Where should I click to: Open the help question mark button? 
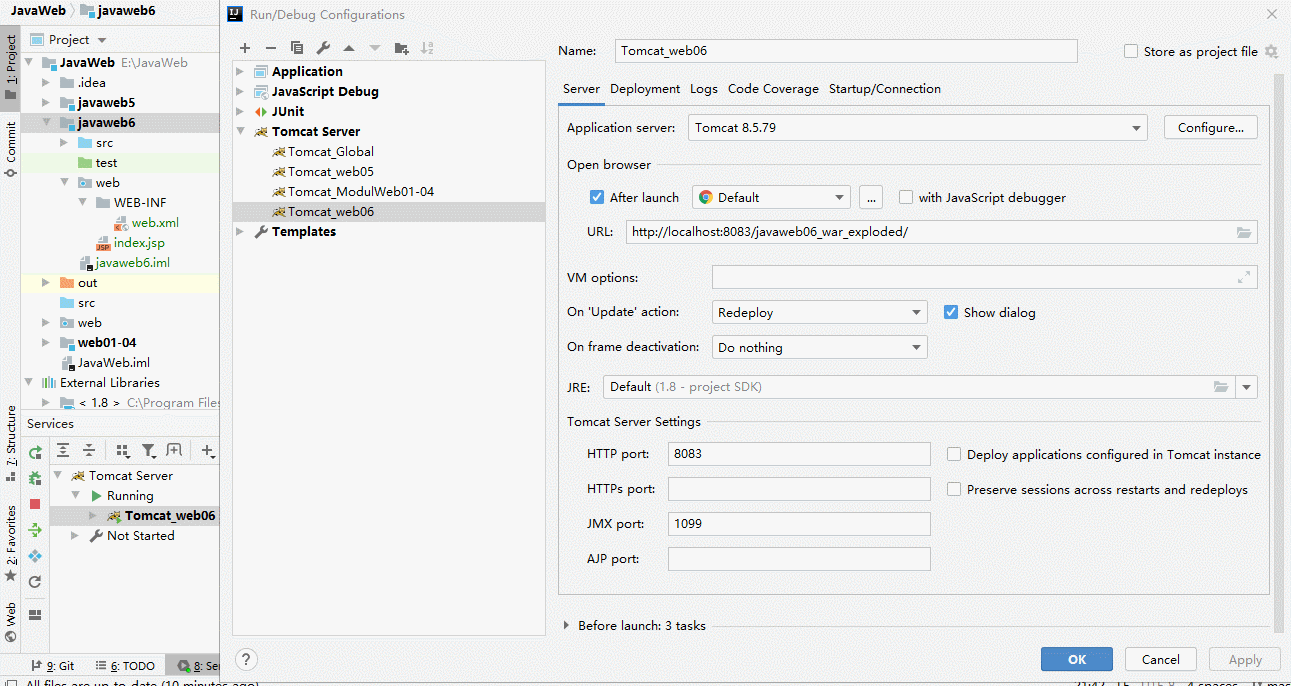(x=246, y=659)
